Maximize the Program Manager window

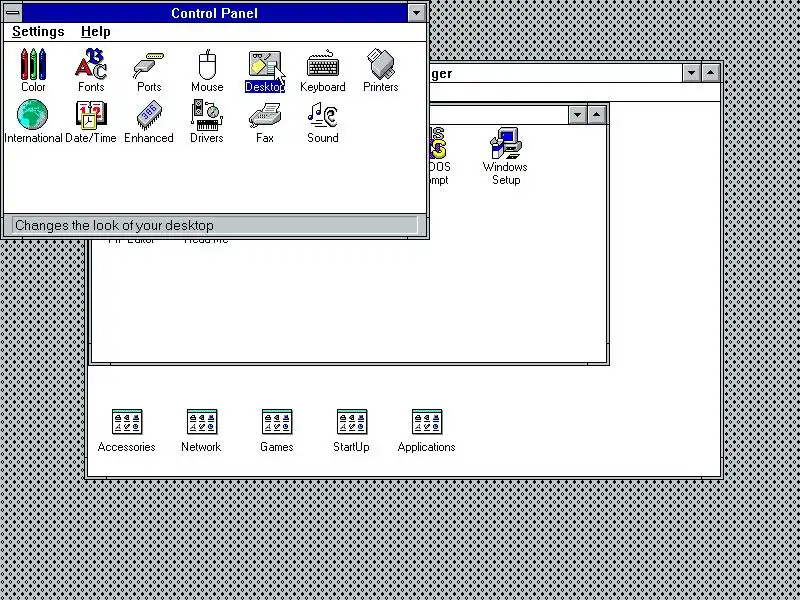tap(710, 73)
